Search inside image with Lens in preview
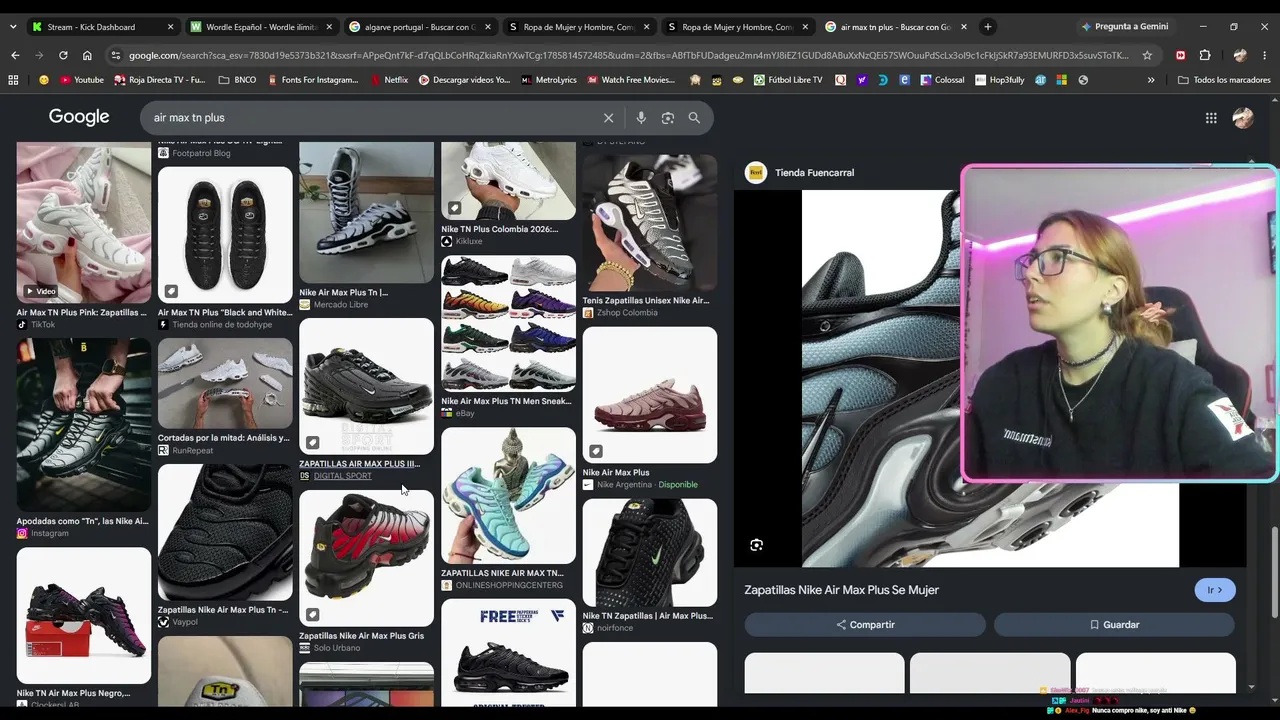This screenshot has width=1280, height=720. point(757,545)
